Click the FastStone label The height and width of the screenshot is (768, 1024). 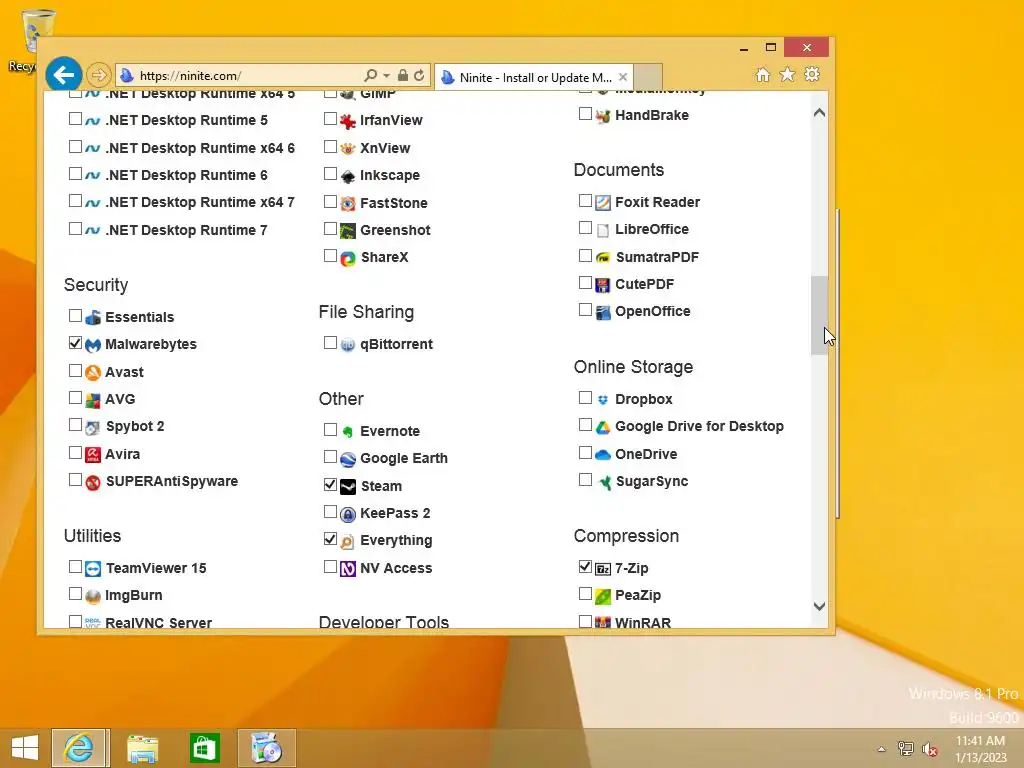click(394, 203)
